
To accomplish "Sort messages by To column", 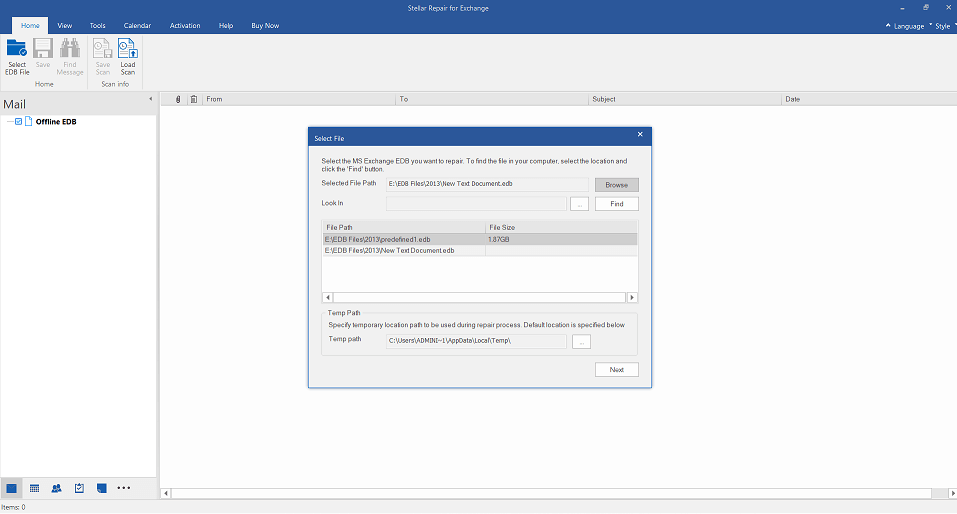I will tap(492, 99).
